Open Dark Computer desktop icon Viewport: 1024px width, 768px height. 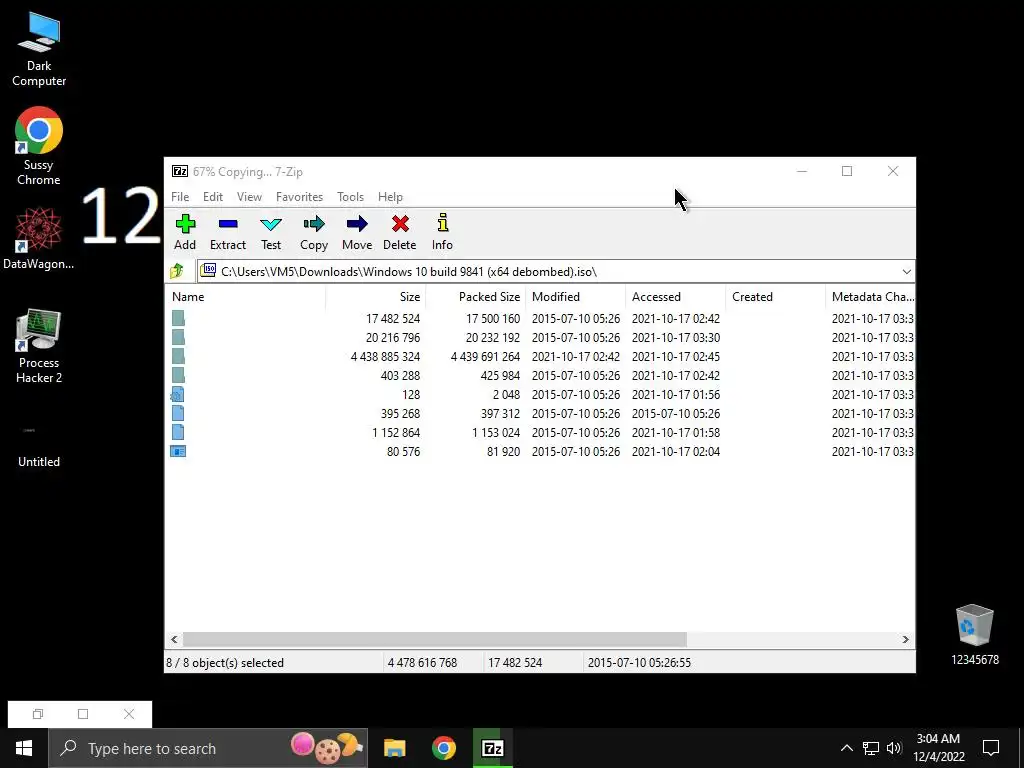pyautogui.click(x=39, y=49)
